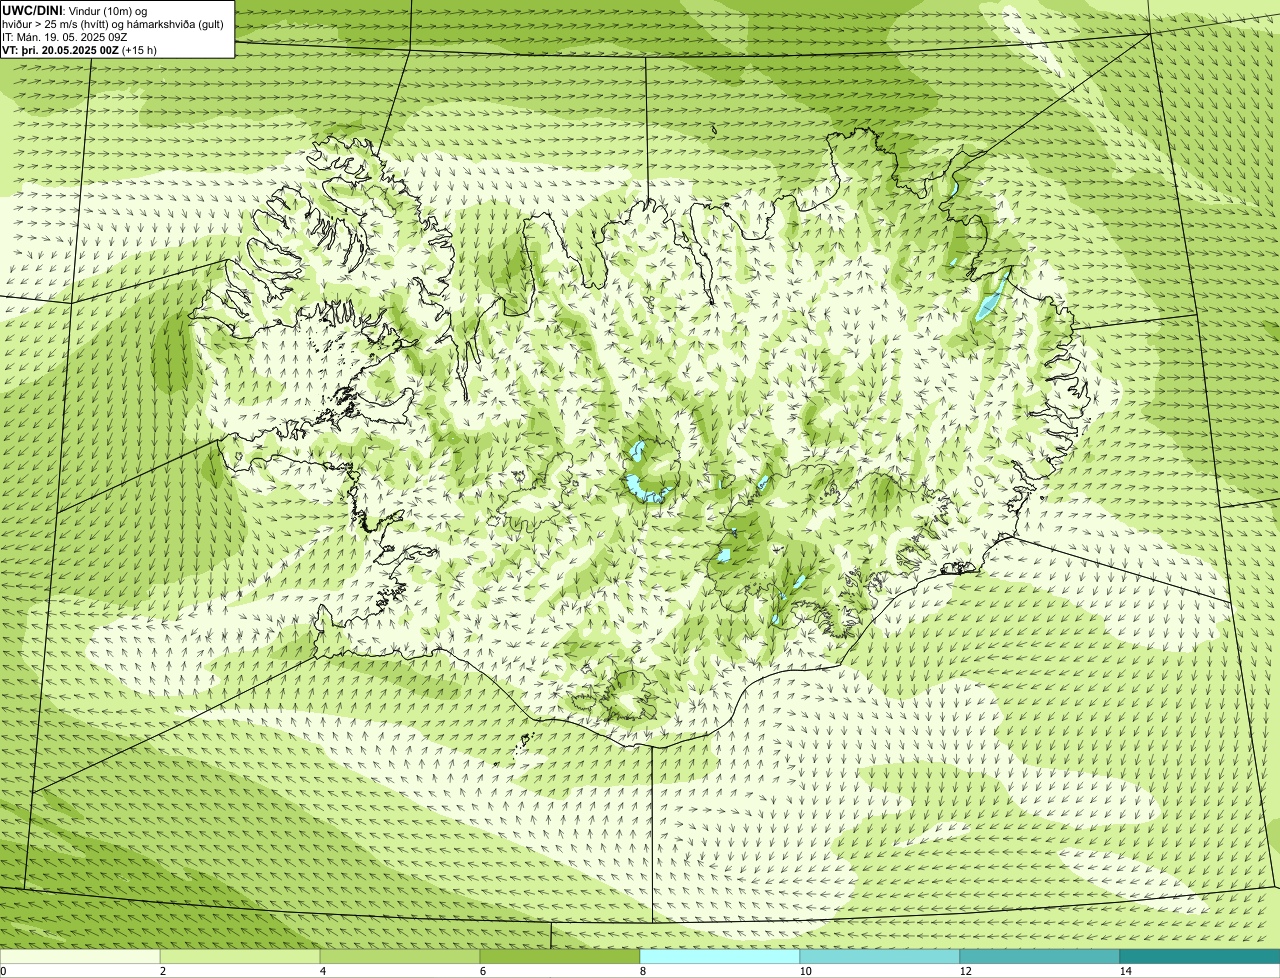Select the 12–14 teal color bar segment
Image resolution: width=1280 pixels, height=978 pixels.
pos(1040,956)
